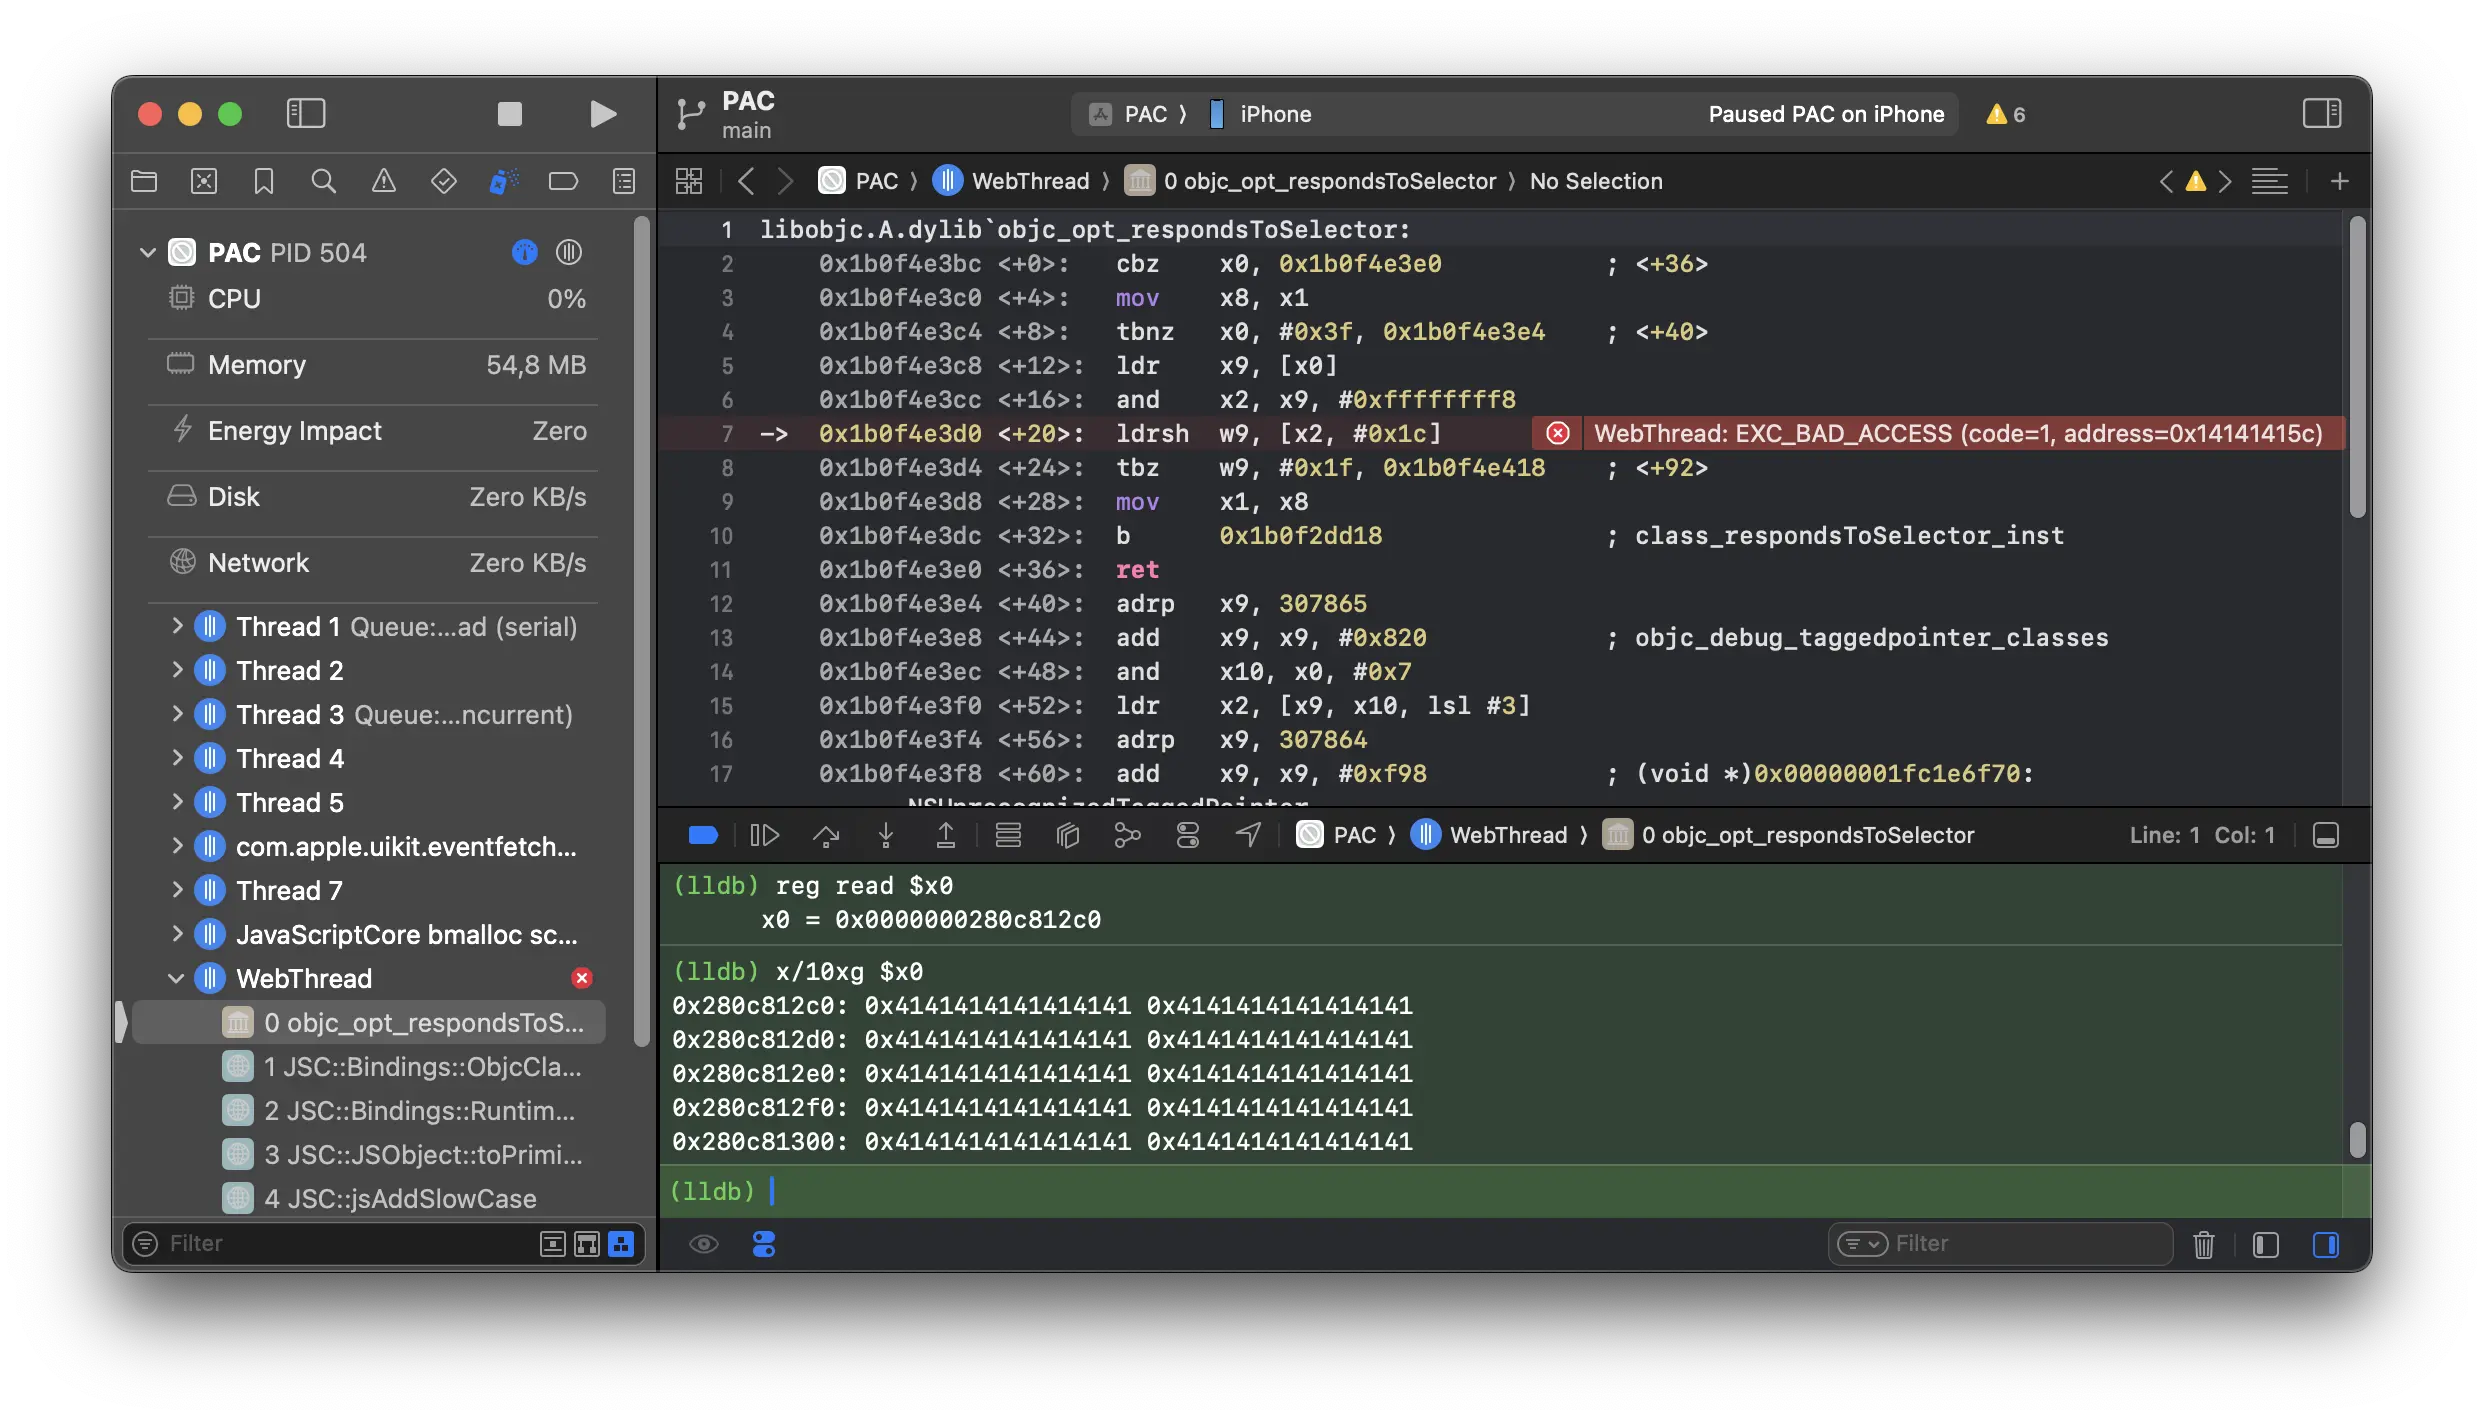This screenshot has height=1420, width=2484.
Task: Toggle the left navigator sidebar
Action: click(x=306, y=114)
